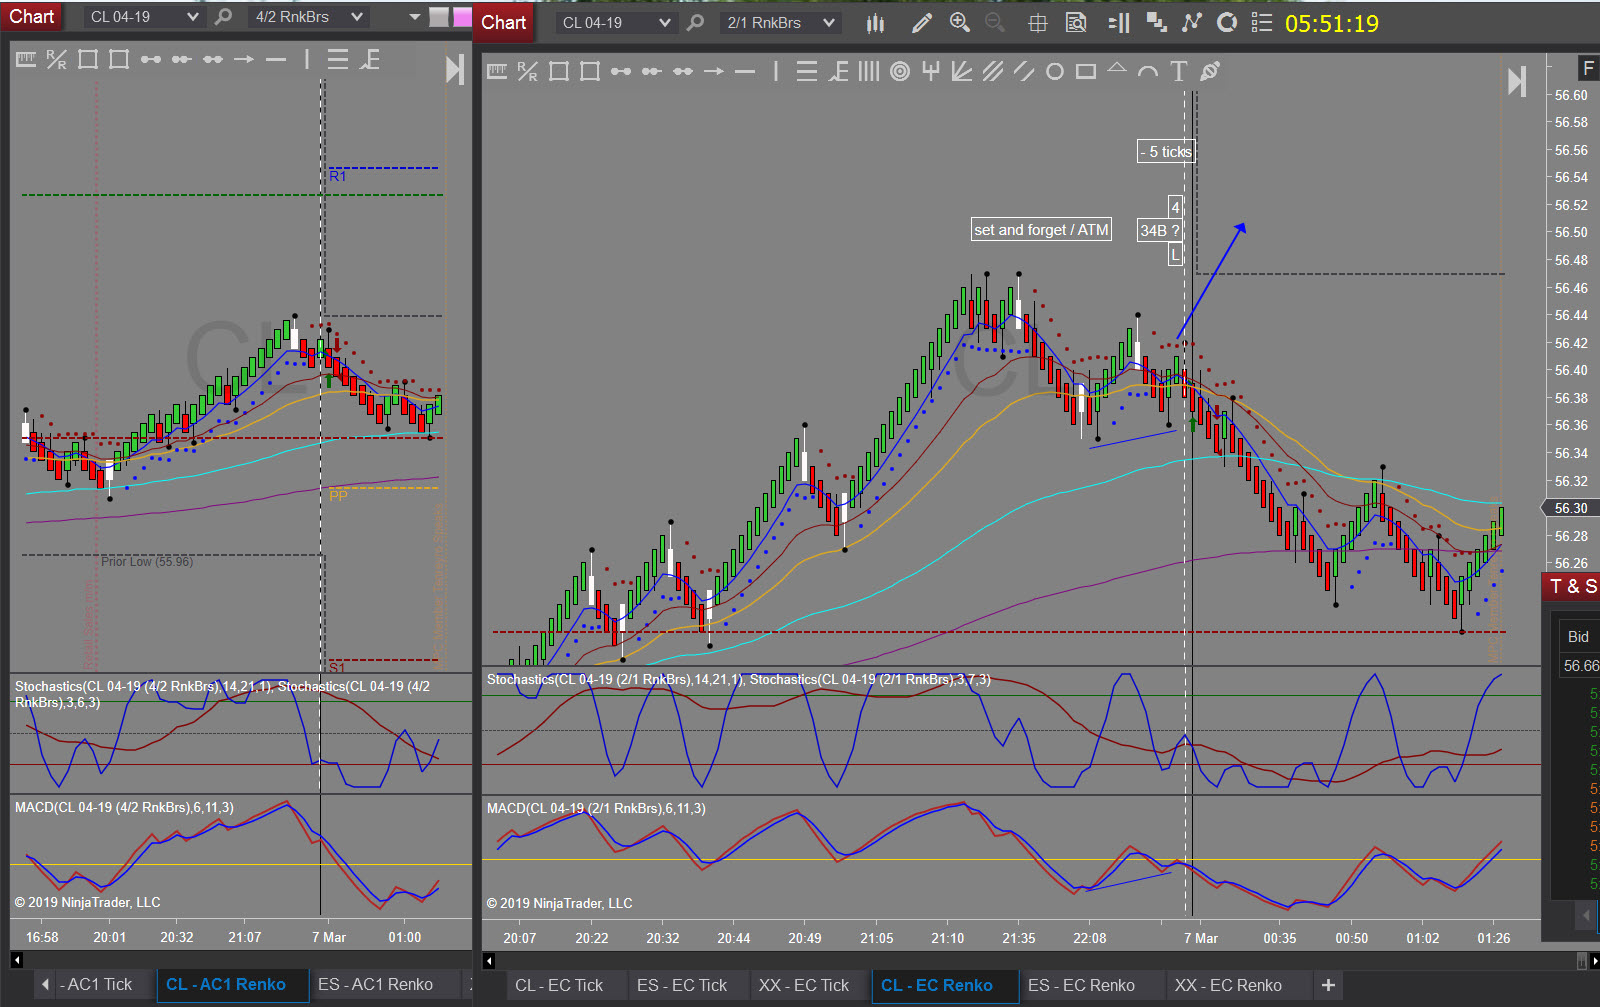Click the T & S window title

(x=1573, y=586)
